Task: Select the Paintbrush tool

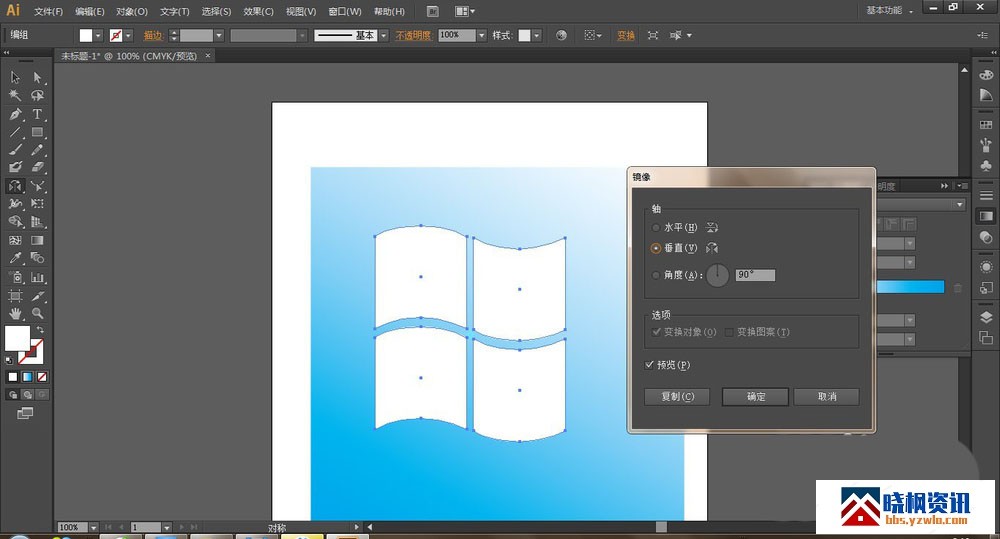Action: pos(15,149)
